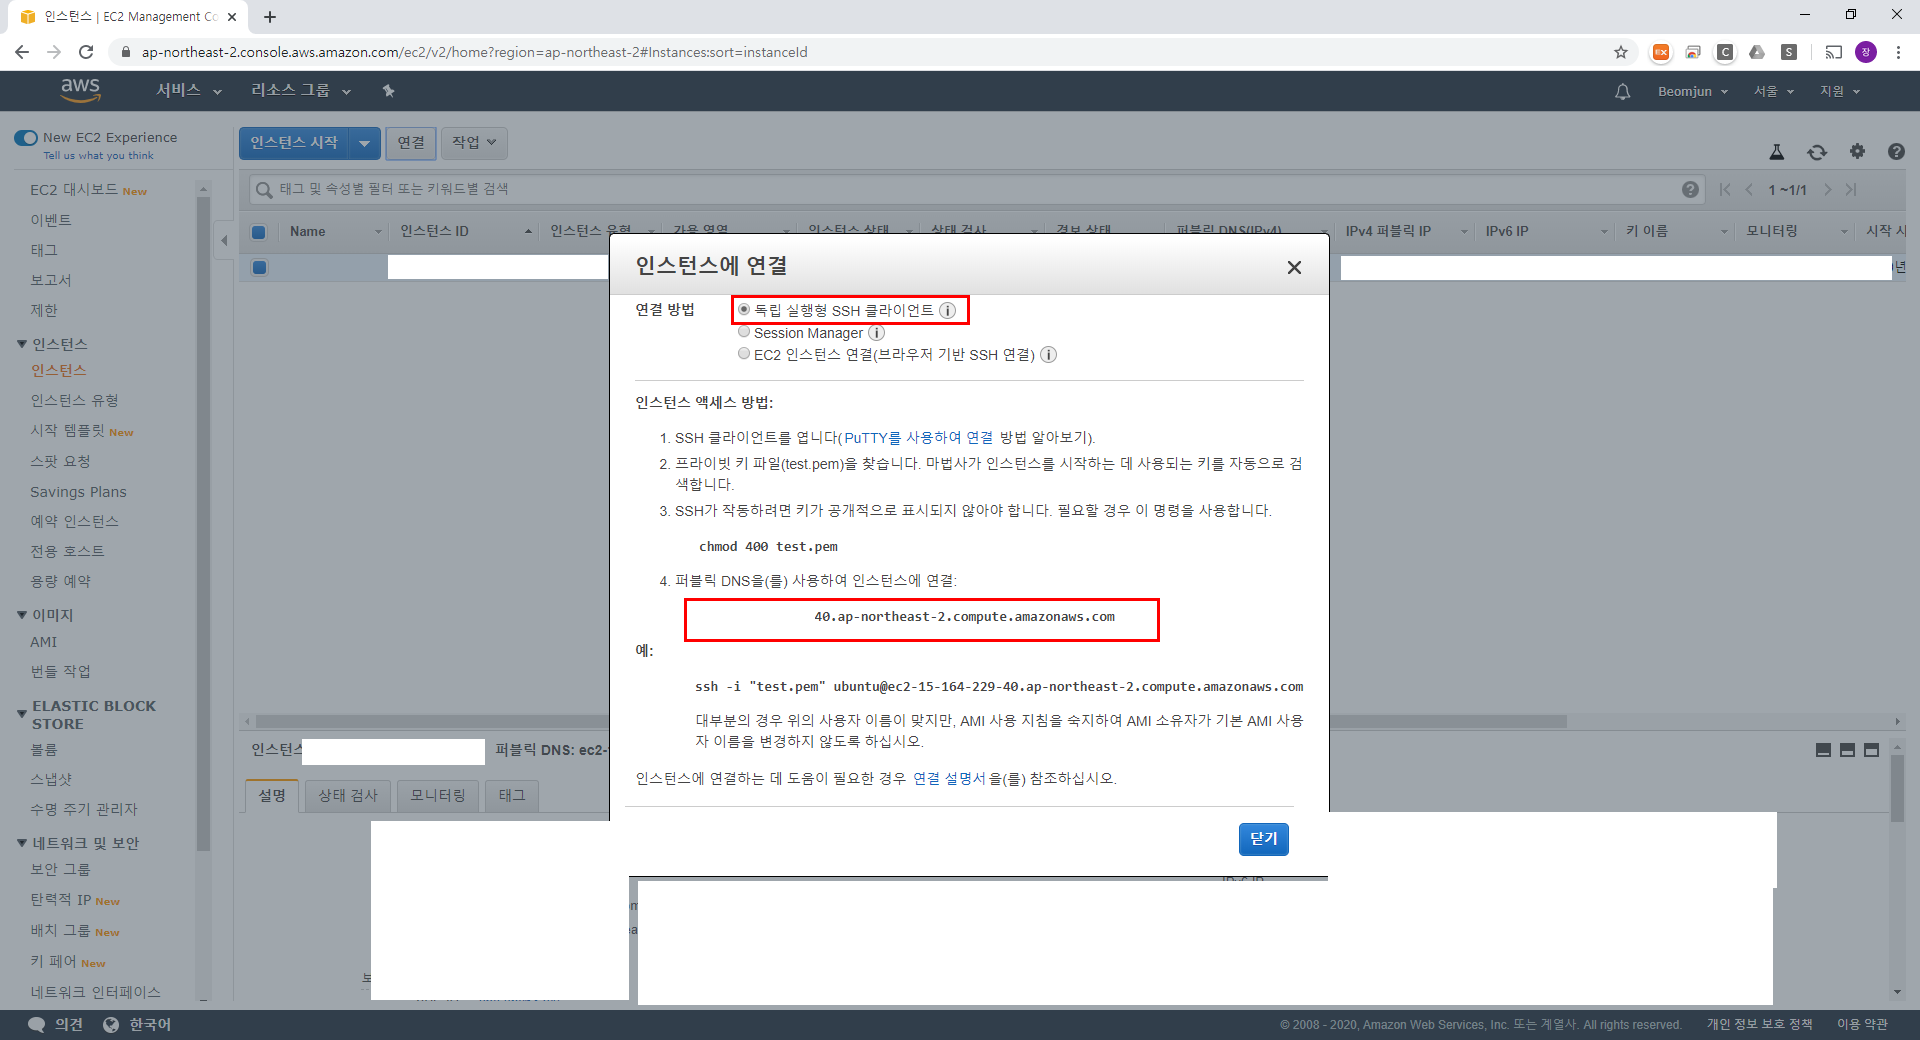This screenshot has width=1920, height=1040.
Task: Split the details pane to half height
Action: 1847,750
